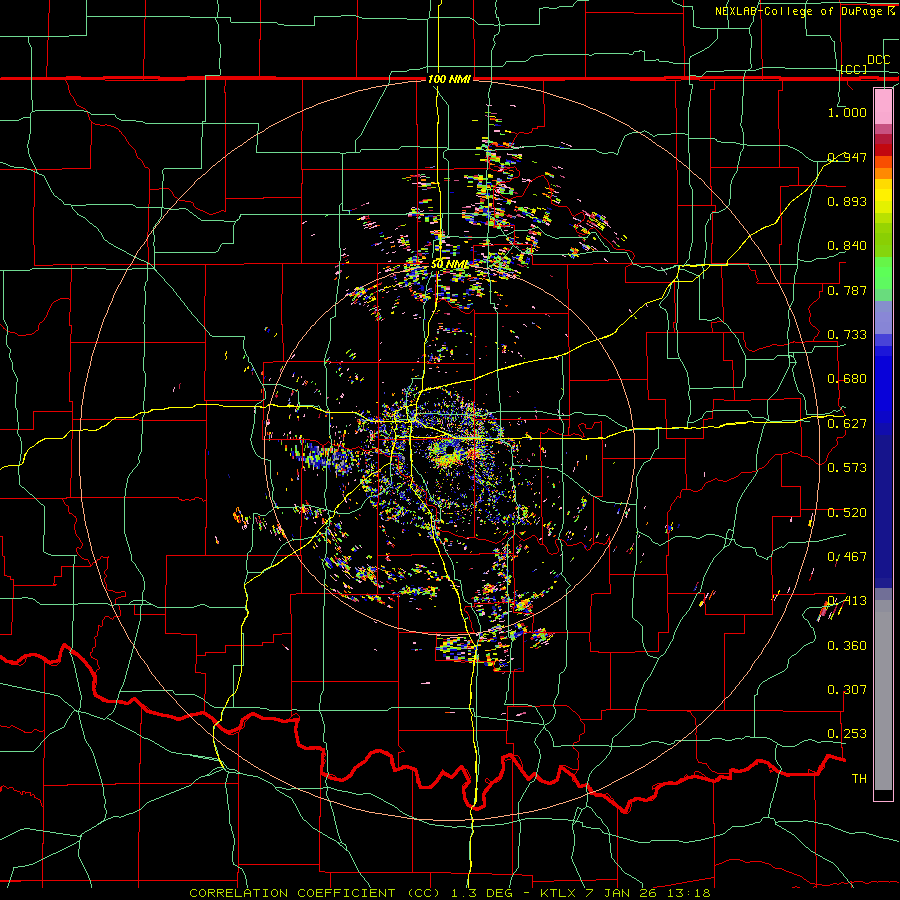900x900 pixels.
Task: Click the 0.787 color scale value
Action: pos(847,290)
